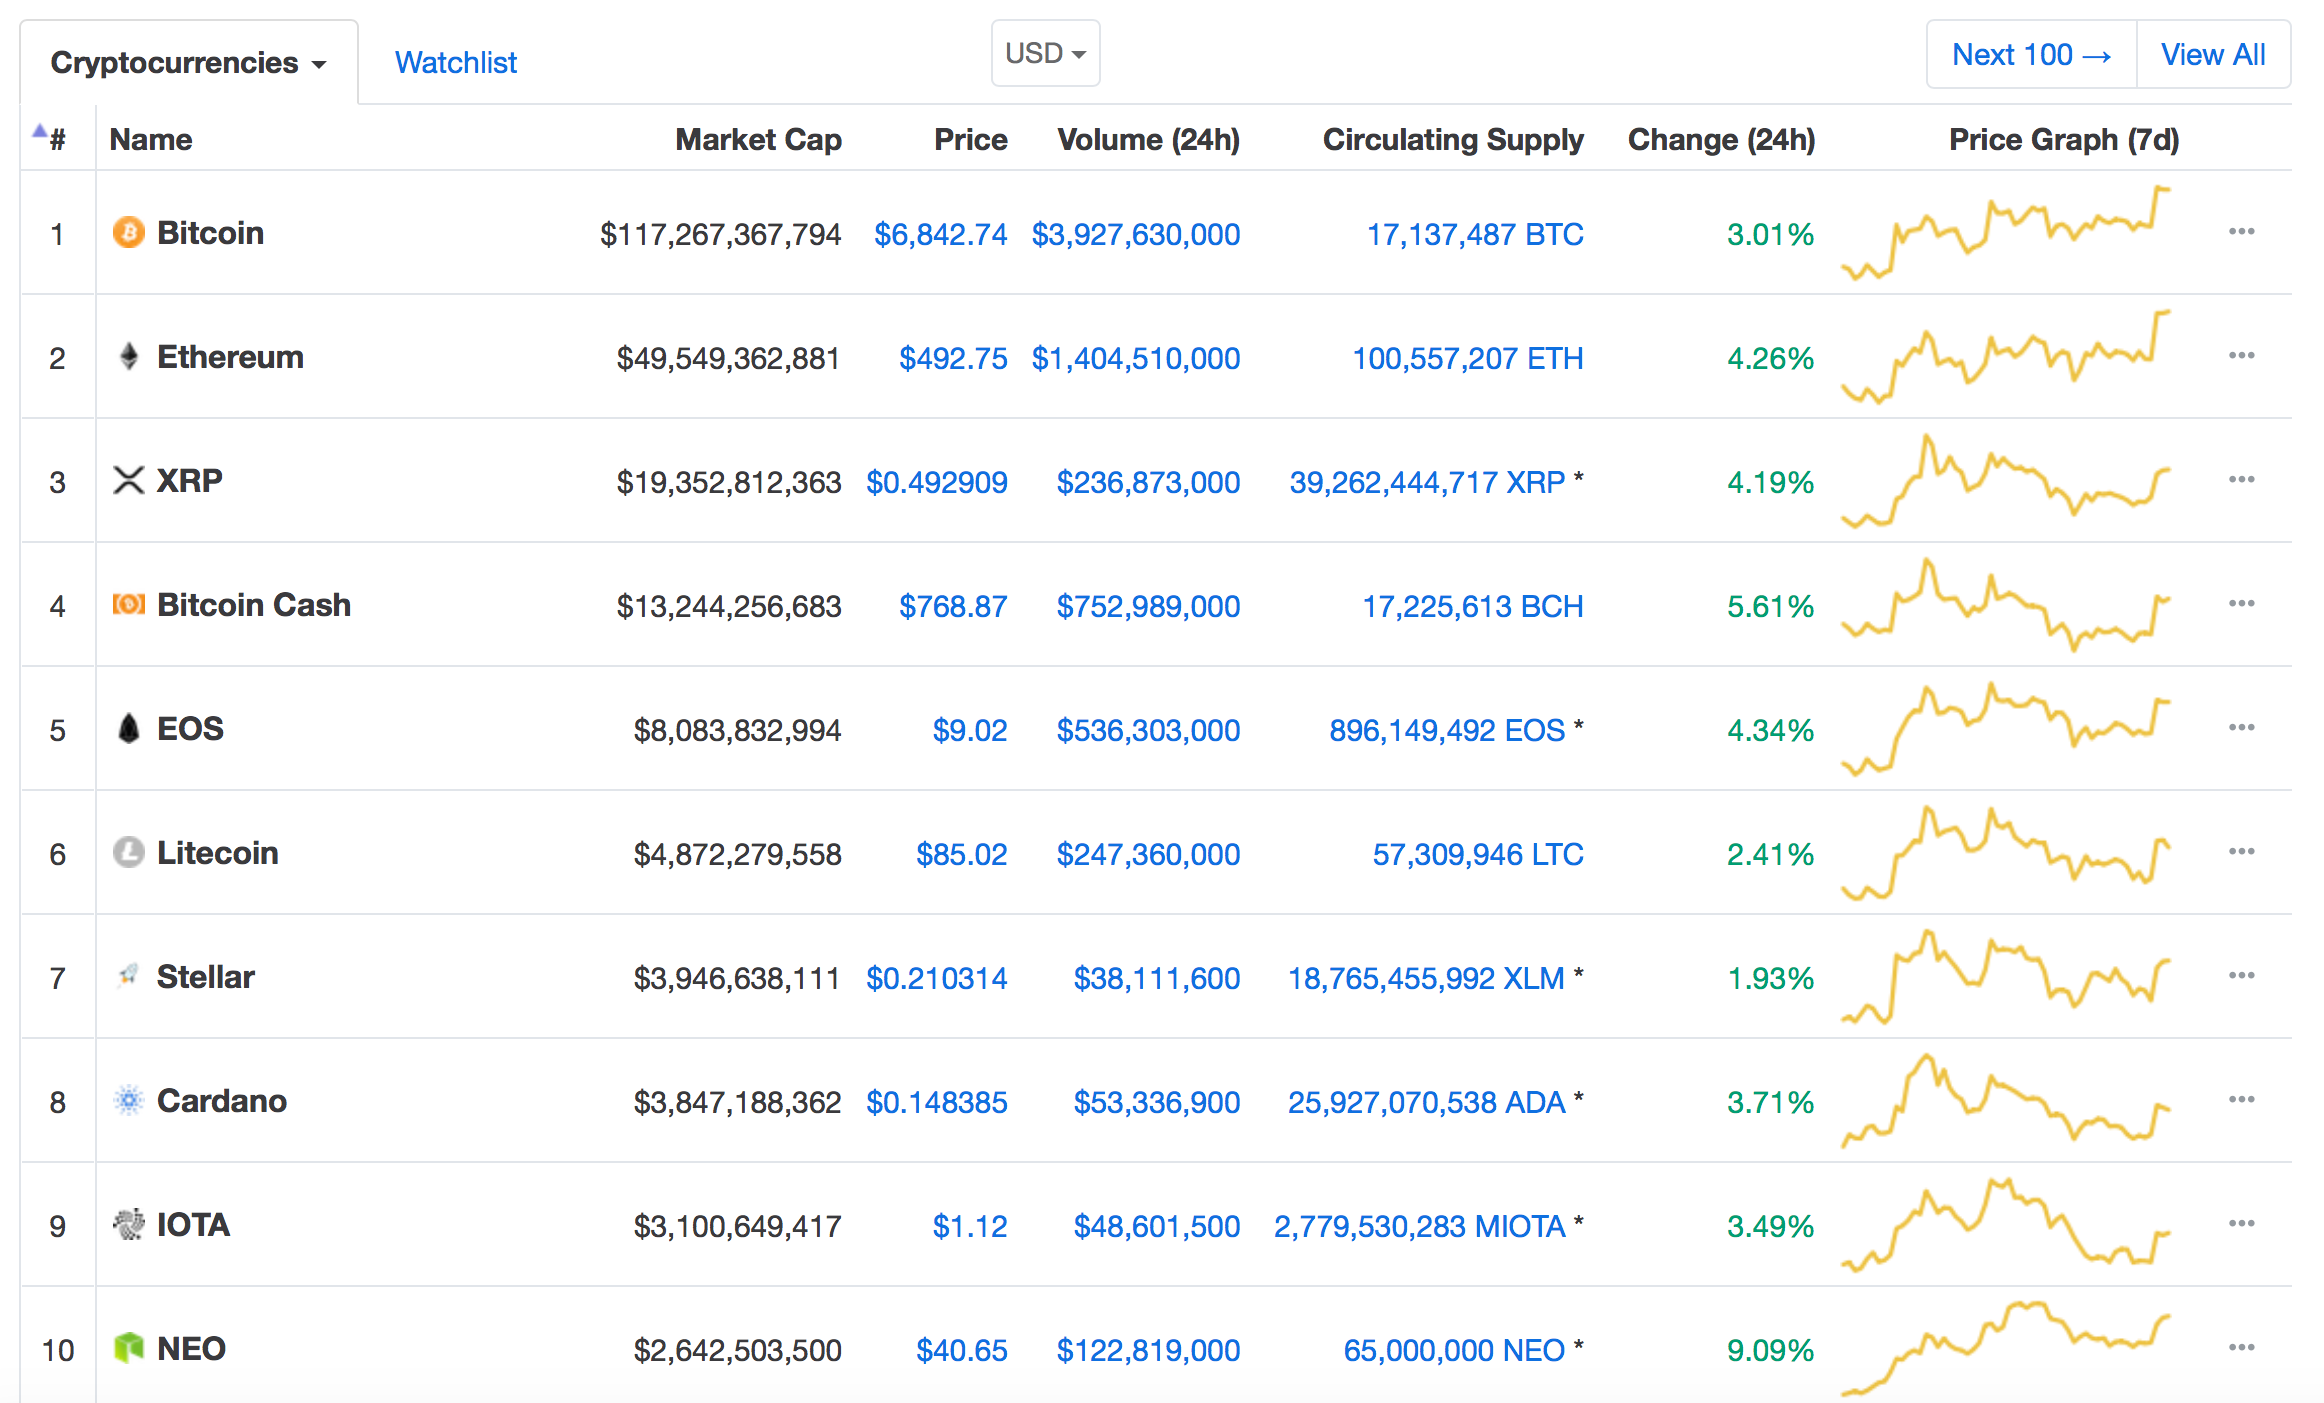This screenshot has height=1403, width=2324.
Task: Click EOS market cap $8,083,832,994
Action: coord(737,730)
